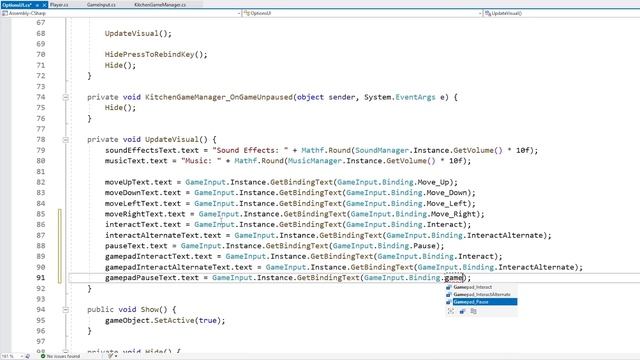Toggle the first IntelliSense filter icon
Viewport: 640px width, 360px height.
451,311
